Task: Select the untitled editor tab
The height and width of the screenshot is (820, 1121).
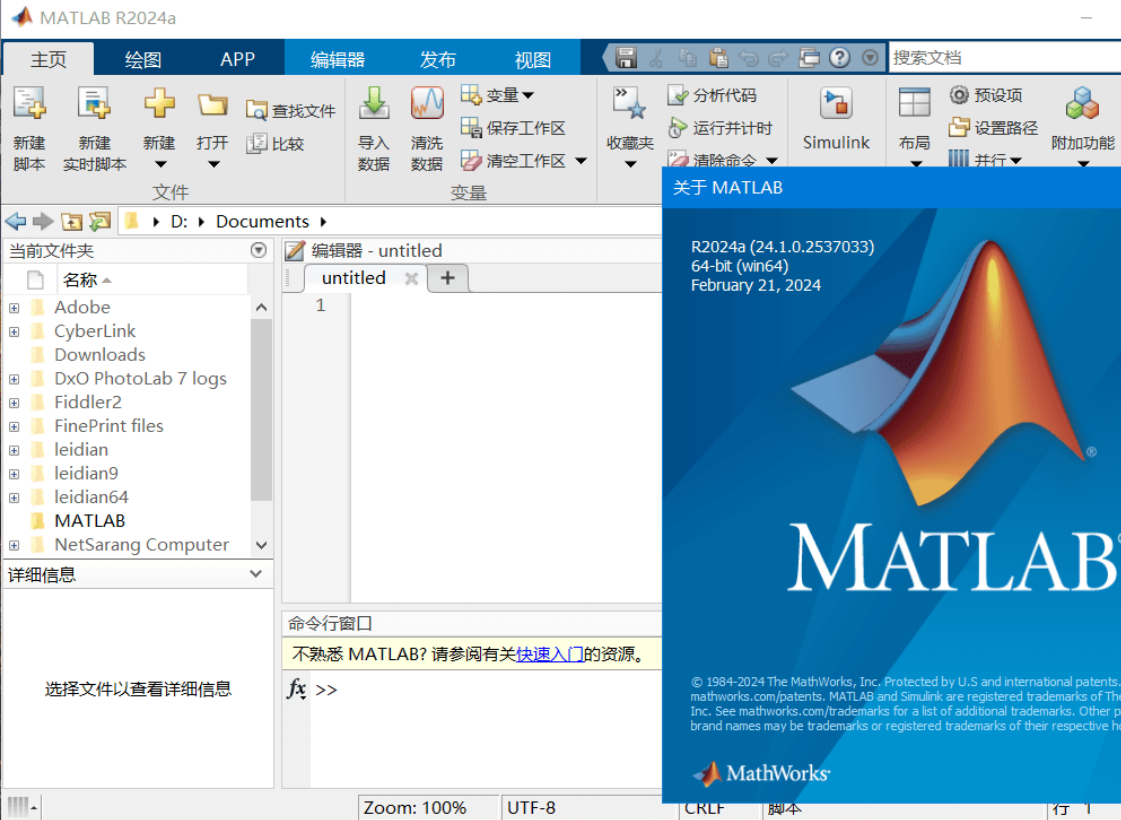Action: tap(354, 278)
